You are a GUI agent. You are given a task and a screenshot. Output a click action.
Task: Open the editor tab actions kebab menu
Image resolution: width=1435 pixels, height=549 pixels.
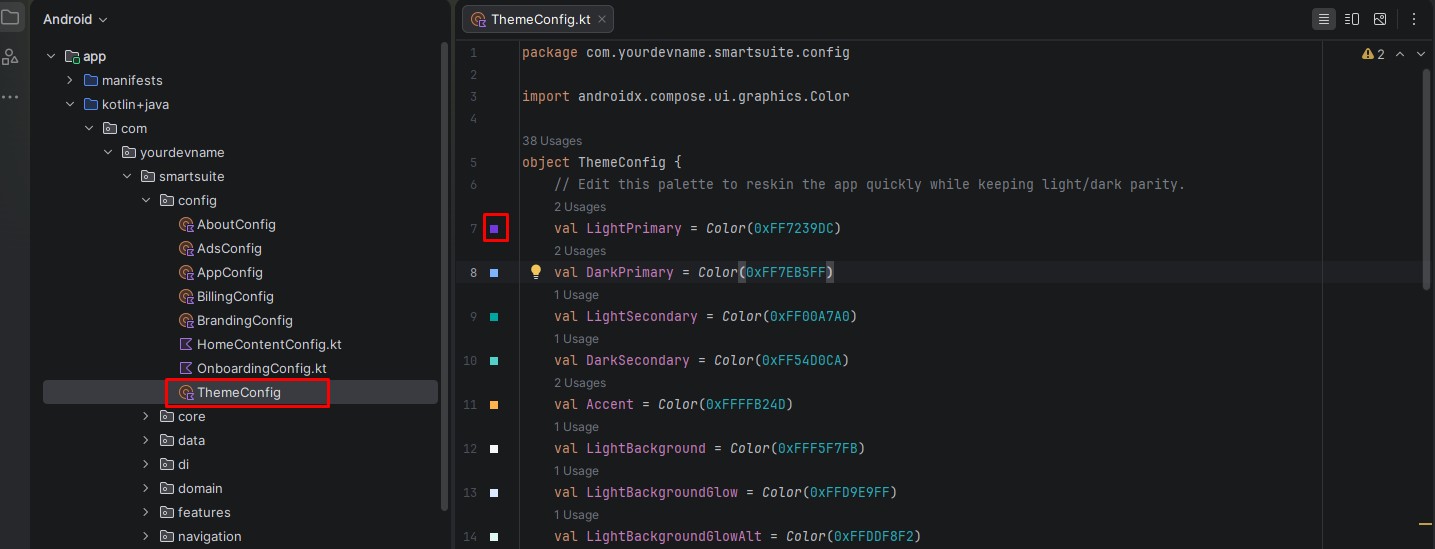click(1415, 19)
